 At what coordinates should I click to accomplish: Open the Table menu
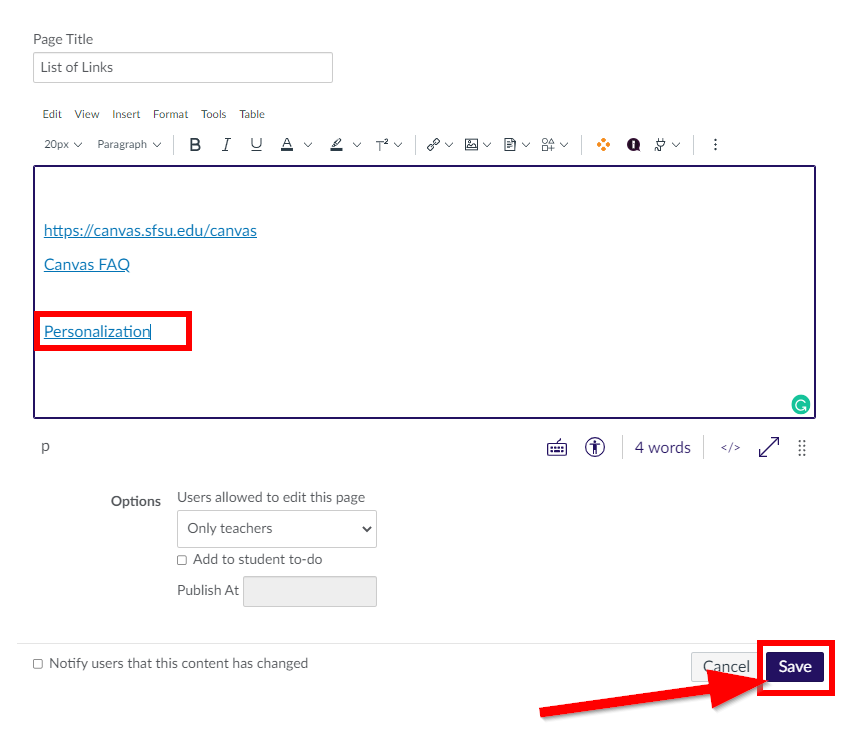tap(252, 114)
